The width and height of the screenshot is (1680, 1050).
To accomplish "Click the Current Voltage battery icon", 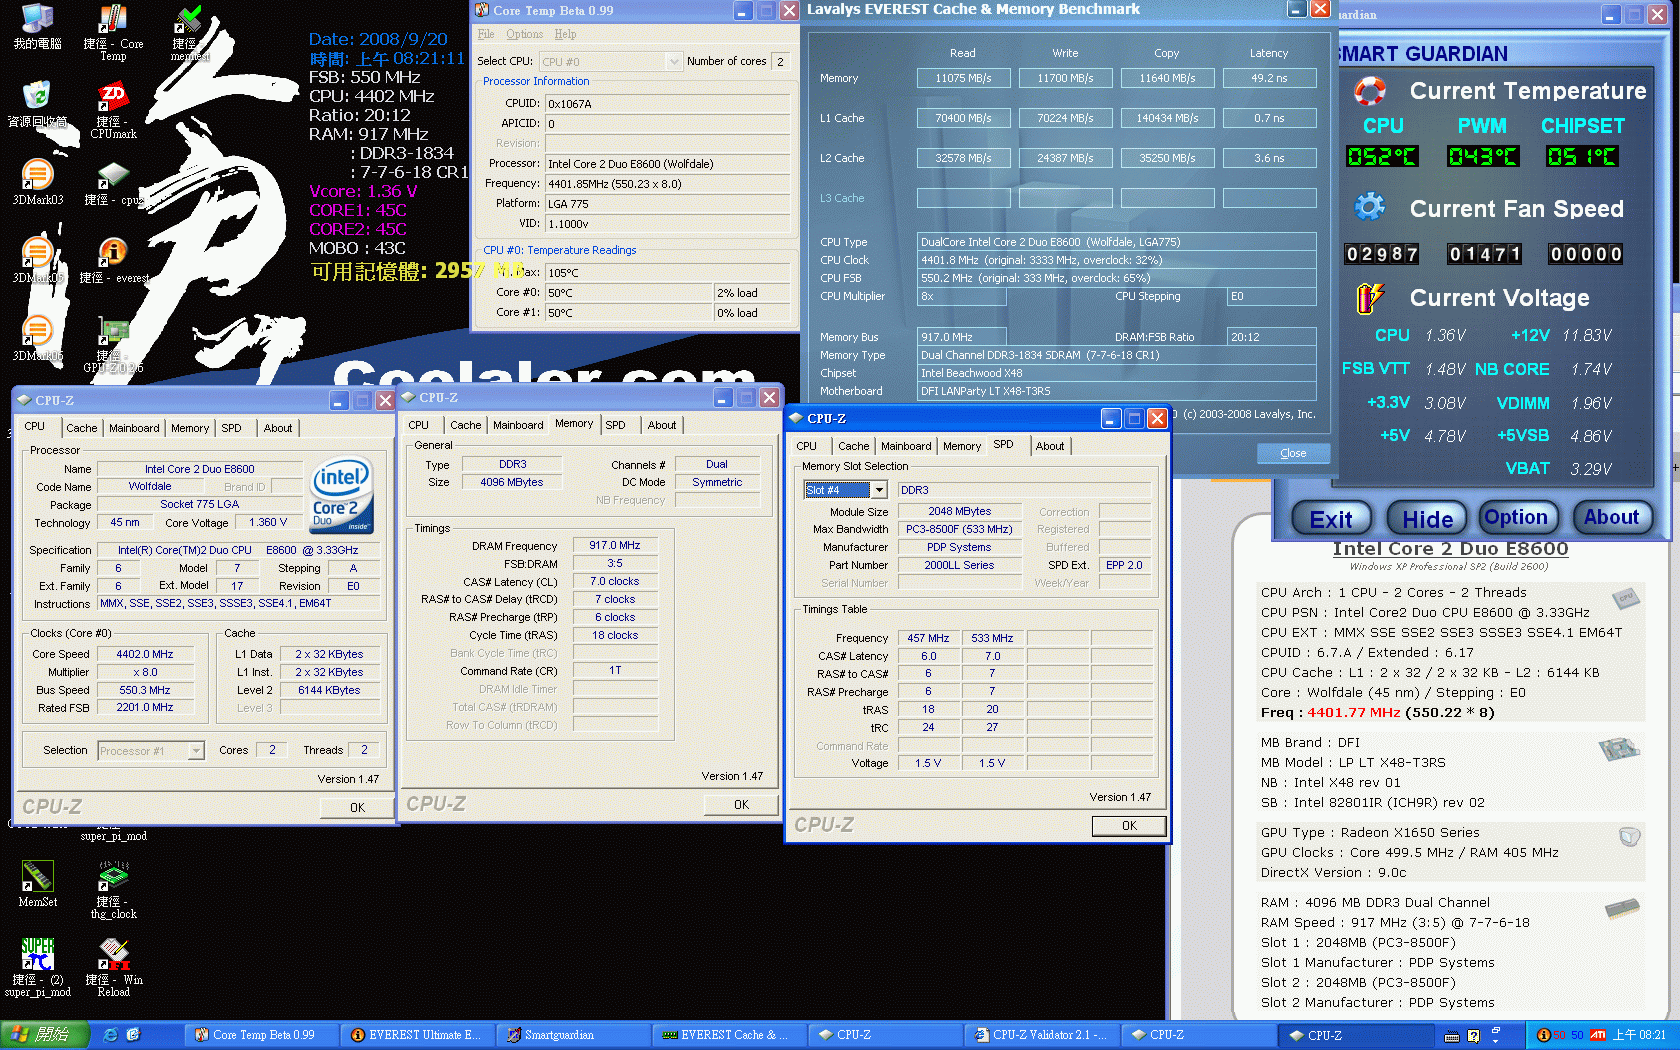I will tap(1369, 297).
